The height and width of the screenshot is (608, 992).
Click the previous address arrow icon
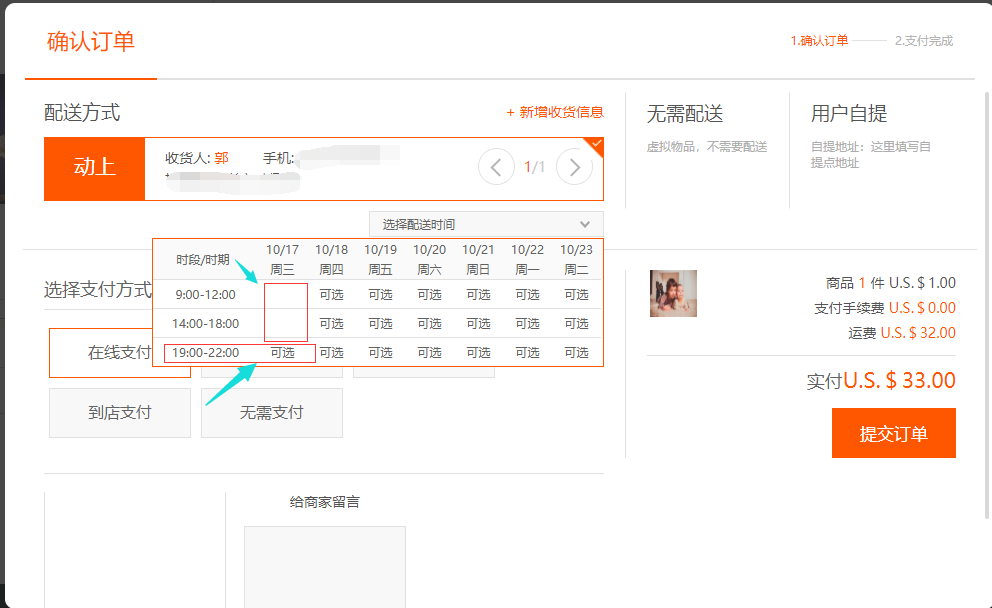(497, 167)
